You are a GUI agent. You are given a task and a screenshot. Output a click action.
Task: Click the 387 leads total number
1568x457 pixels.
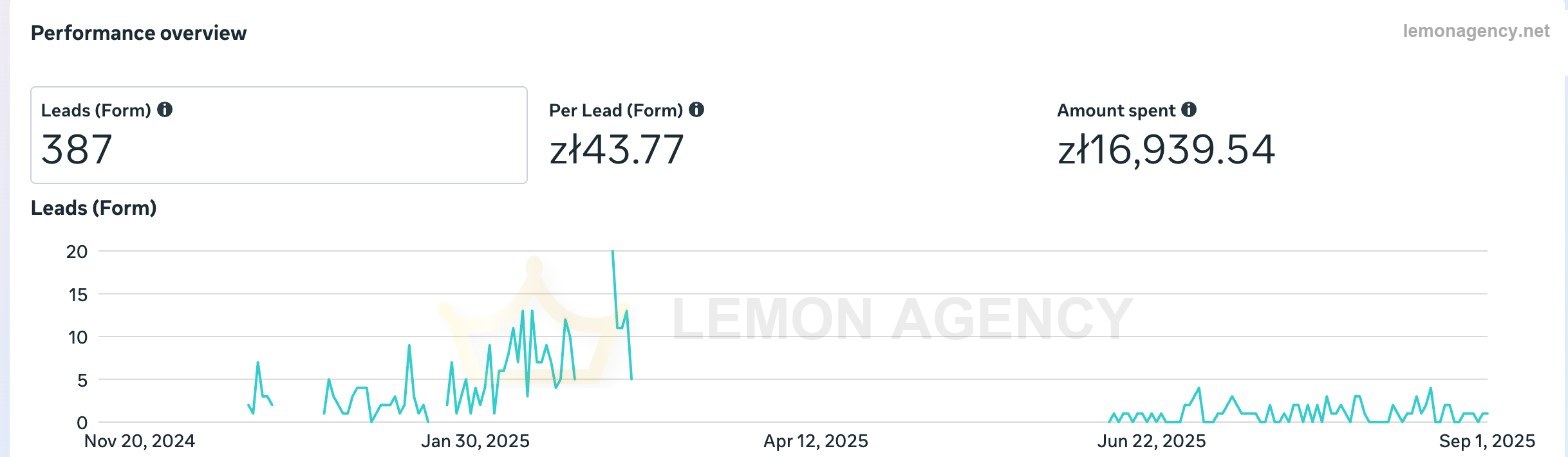pos(77,151)
